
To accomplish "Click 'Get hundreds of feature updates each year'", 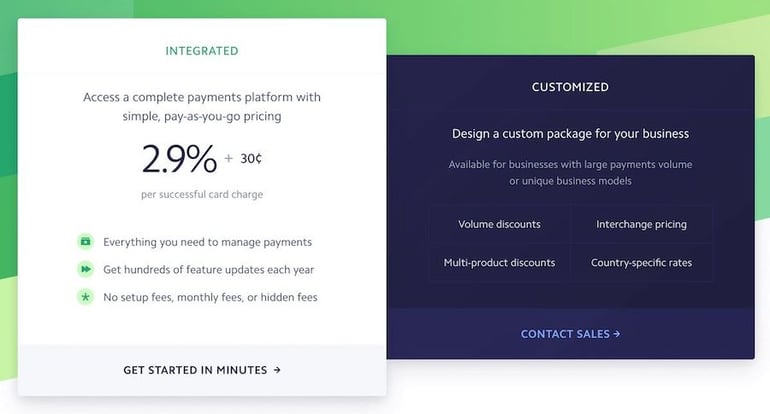I will click(x=208, y=270).
